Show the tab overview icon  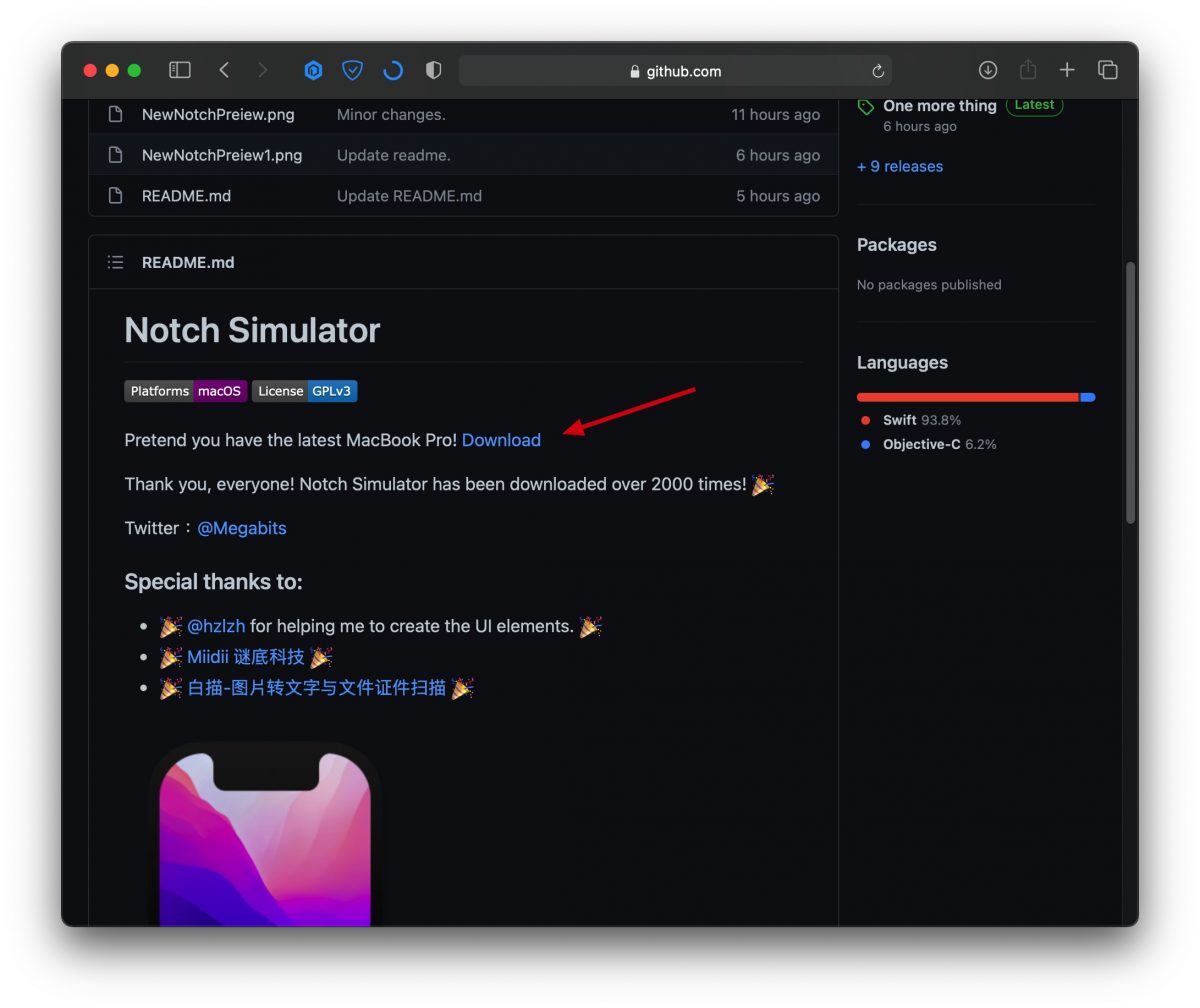point(1107,70)
